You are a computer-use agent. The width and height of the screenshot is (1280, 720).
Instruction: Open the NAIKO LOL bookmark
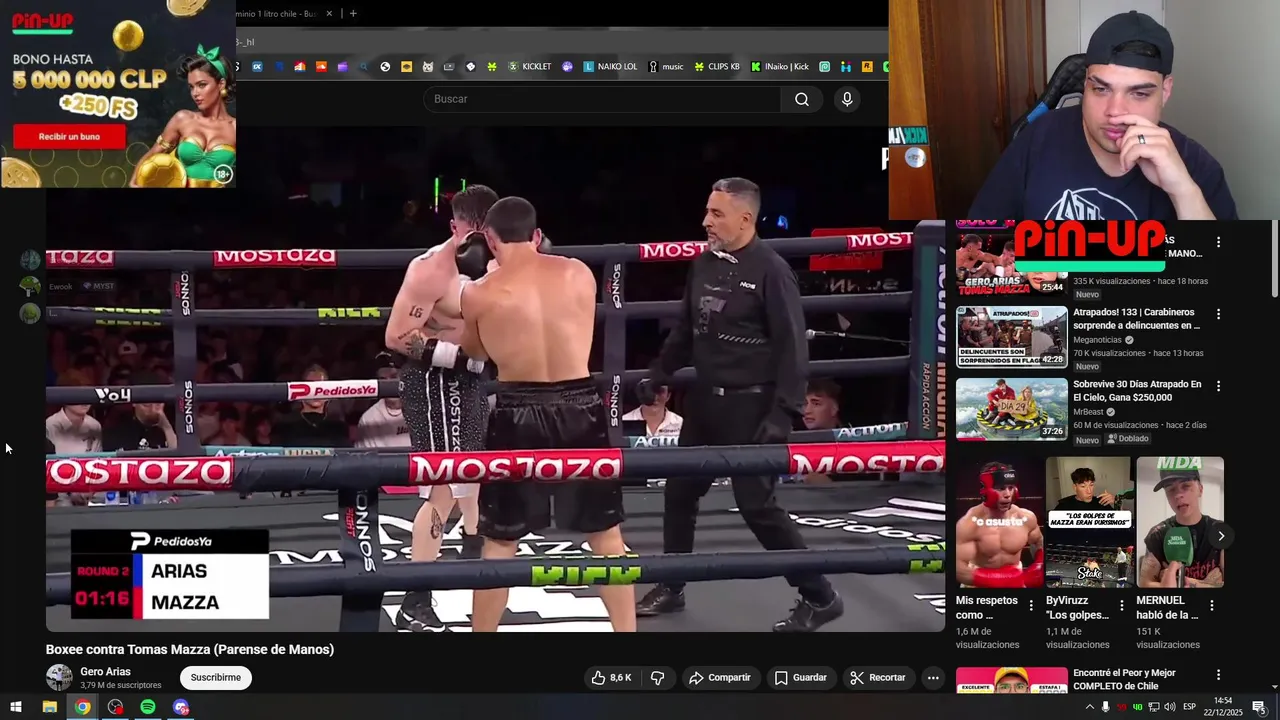(x=610, y=67)
